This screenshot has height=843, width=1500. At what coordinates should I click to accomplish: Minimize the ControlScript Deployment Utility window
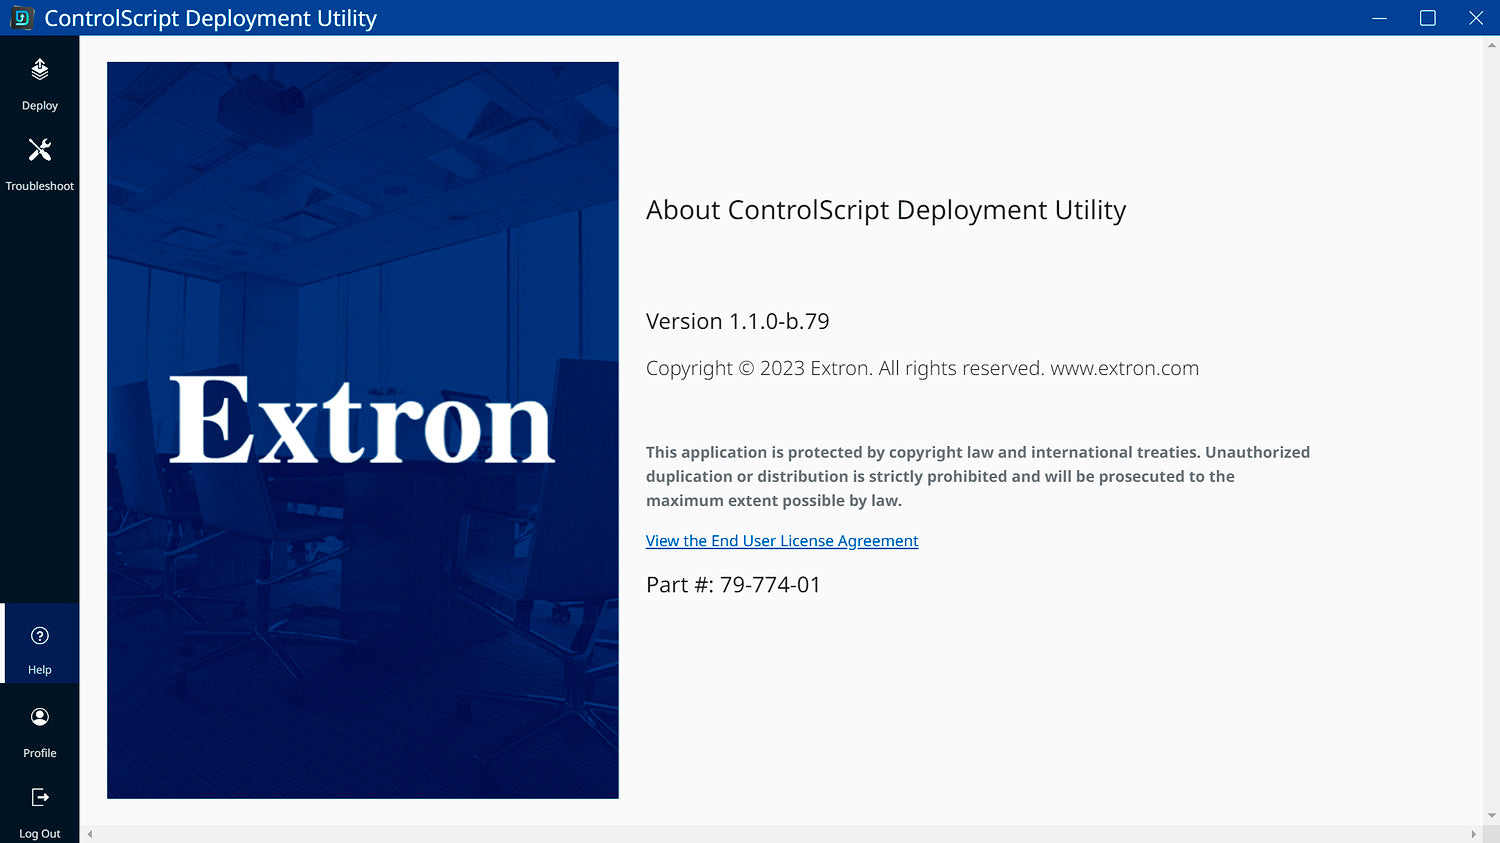tap(1380, 18)
